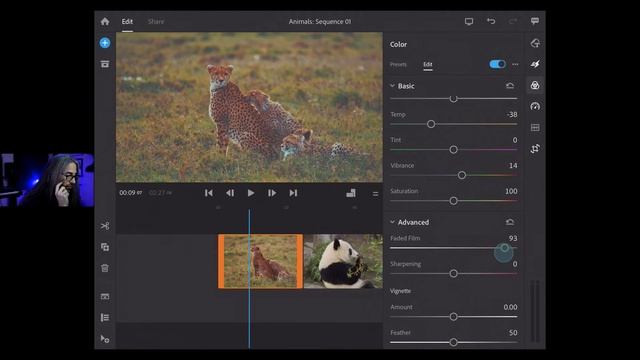Select the split clip scissors tool

pos(105,226)
